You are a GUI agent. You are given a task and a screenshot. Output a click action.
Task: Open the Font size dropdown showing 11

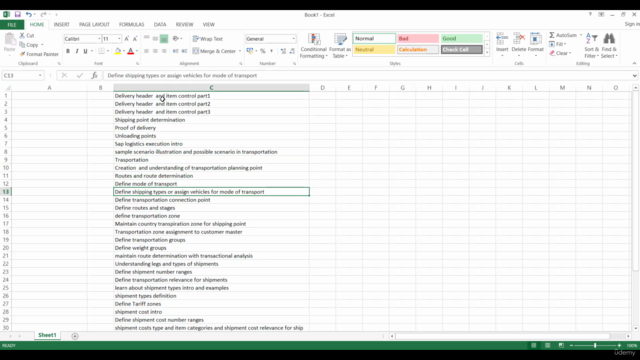pyautogui.click(x=119, y=39)
